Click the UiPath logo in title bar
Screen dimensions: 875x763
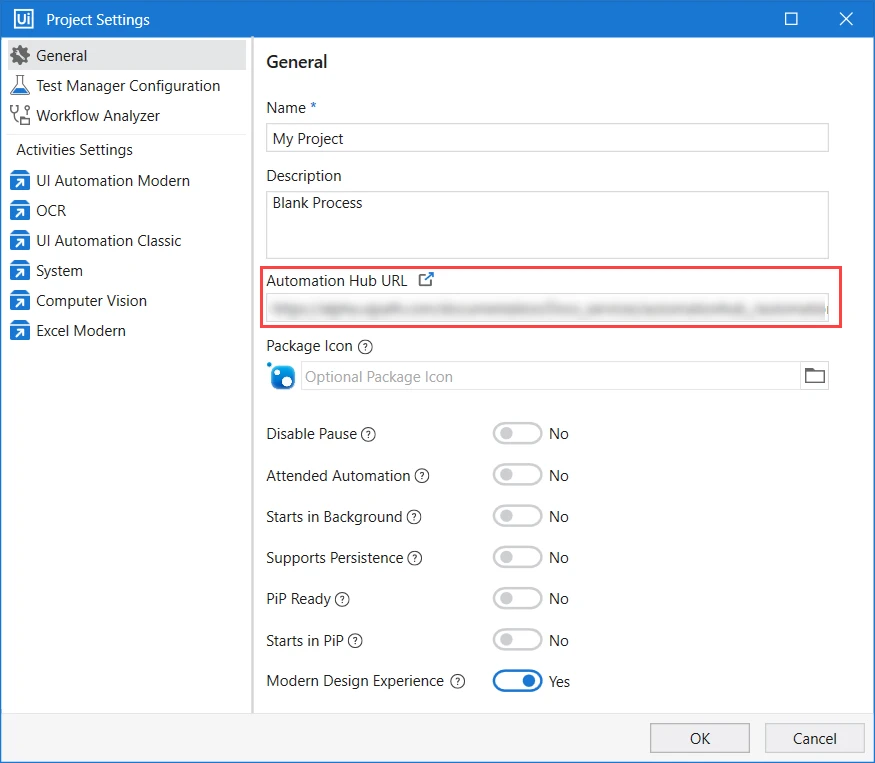pos(23,19)
